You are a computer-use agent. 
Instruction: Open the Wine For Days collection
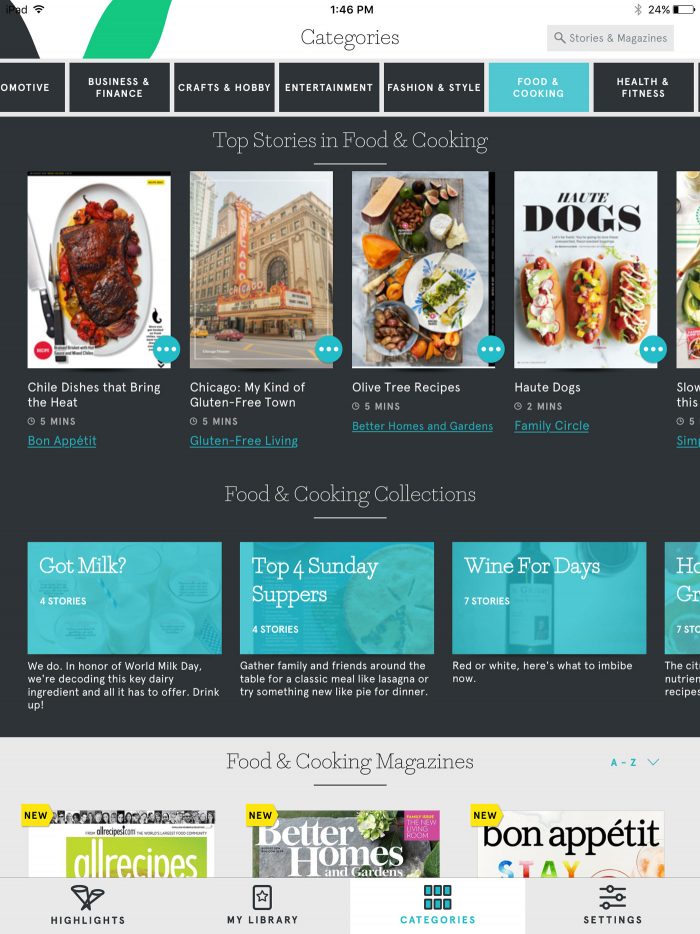coord(549,598)
